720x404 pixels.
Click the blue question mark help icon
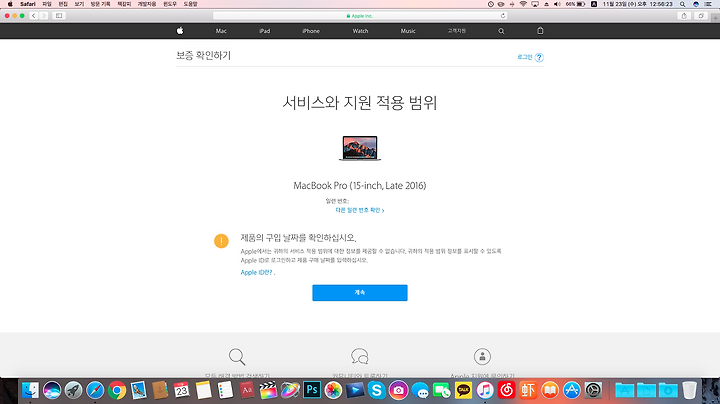point(540,57)
